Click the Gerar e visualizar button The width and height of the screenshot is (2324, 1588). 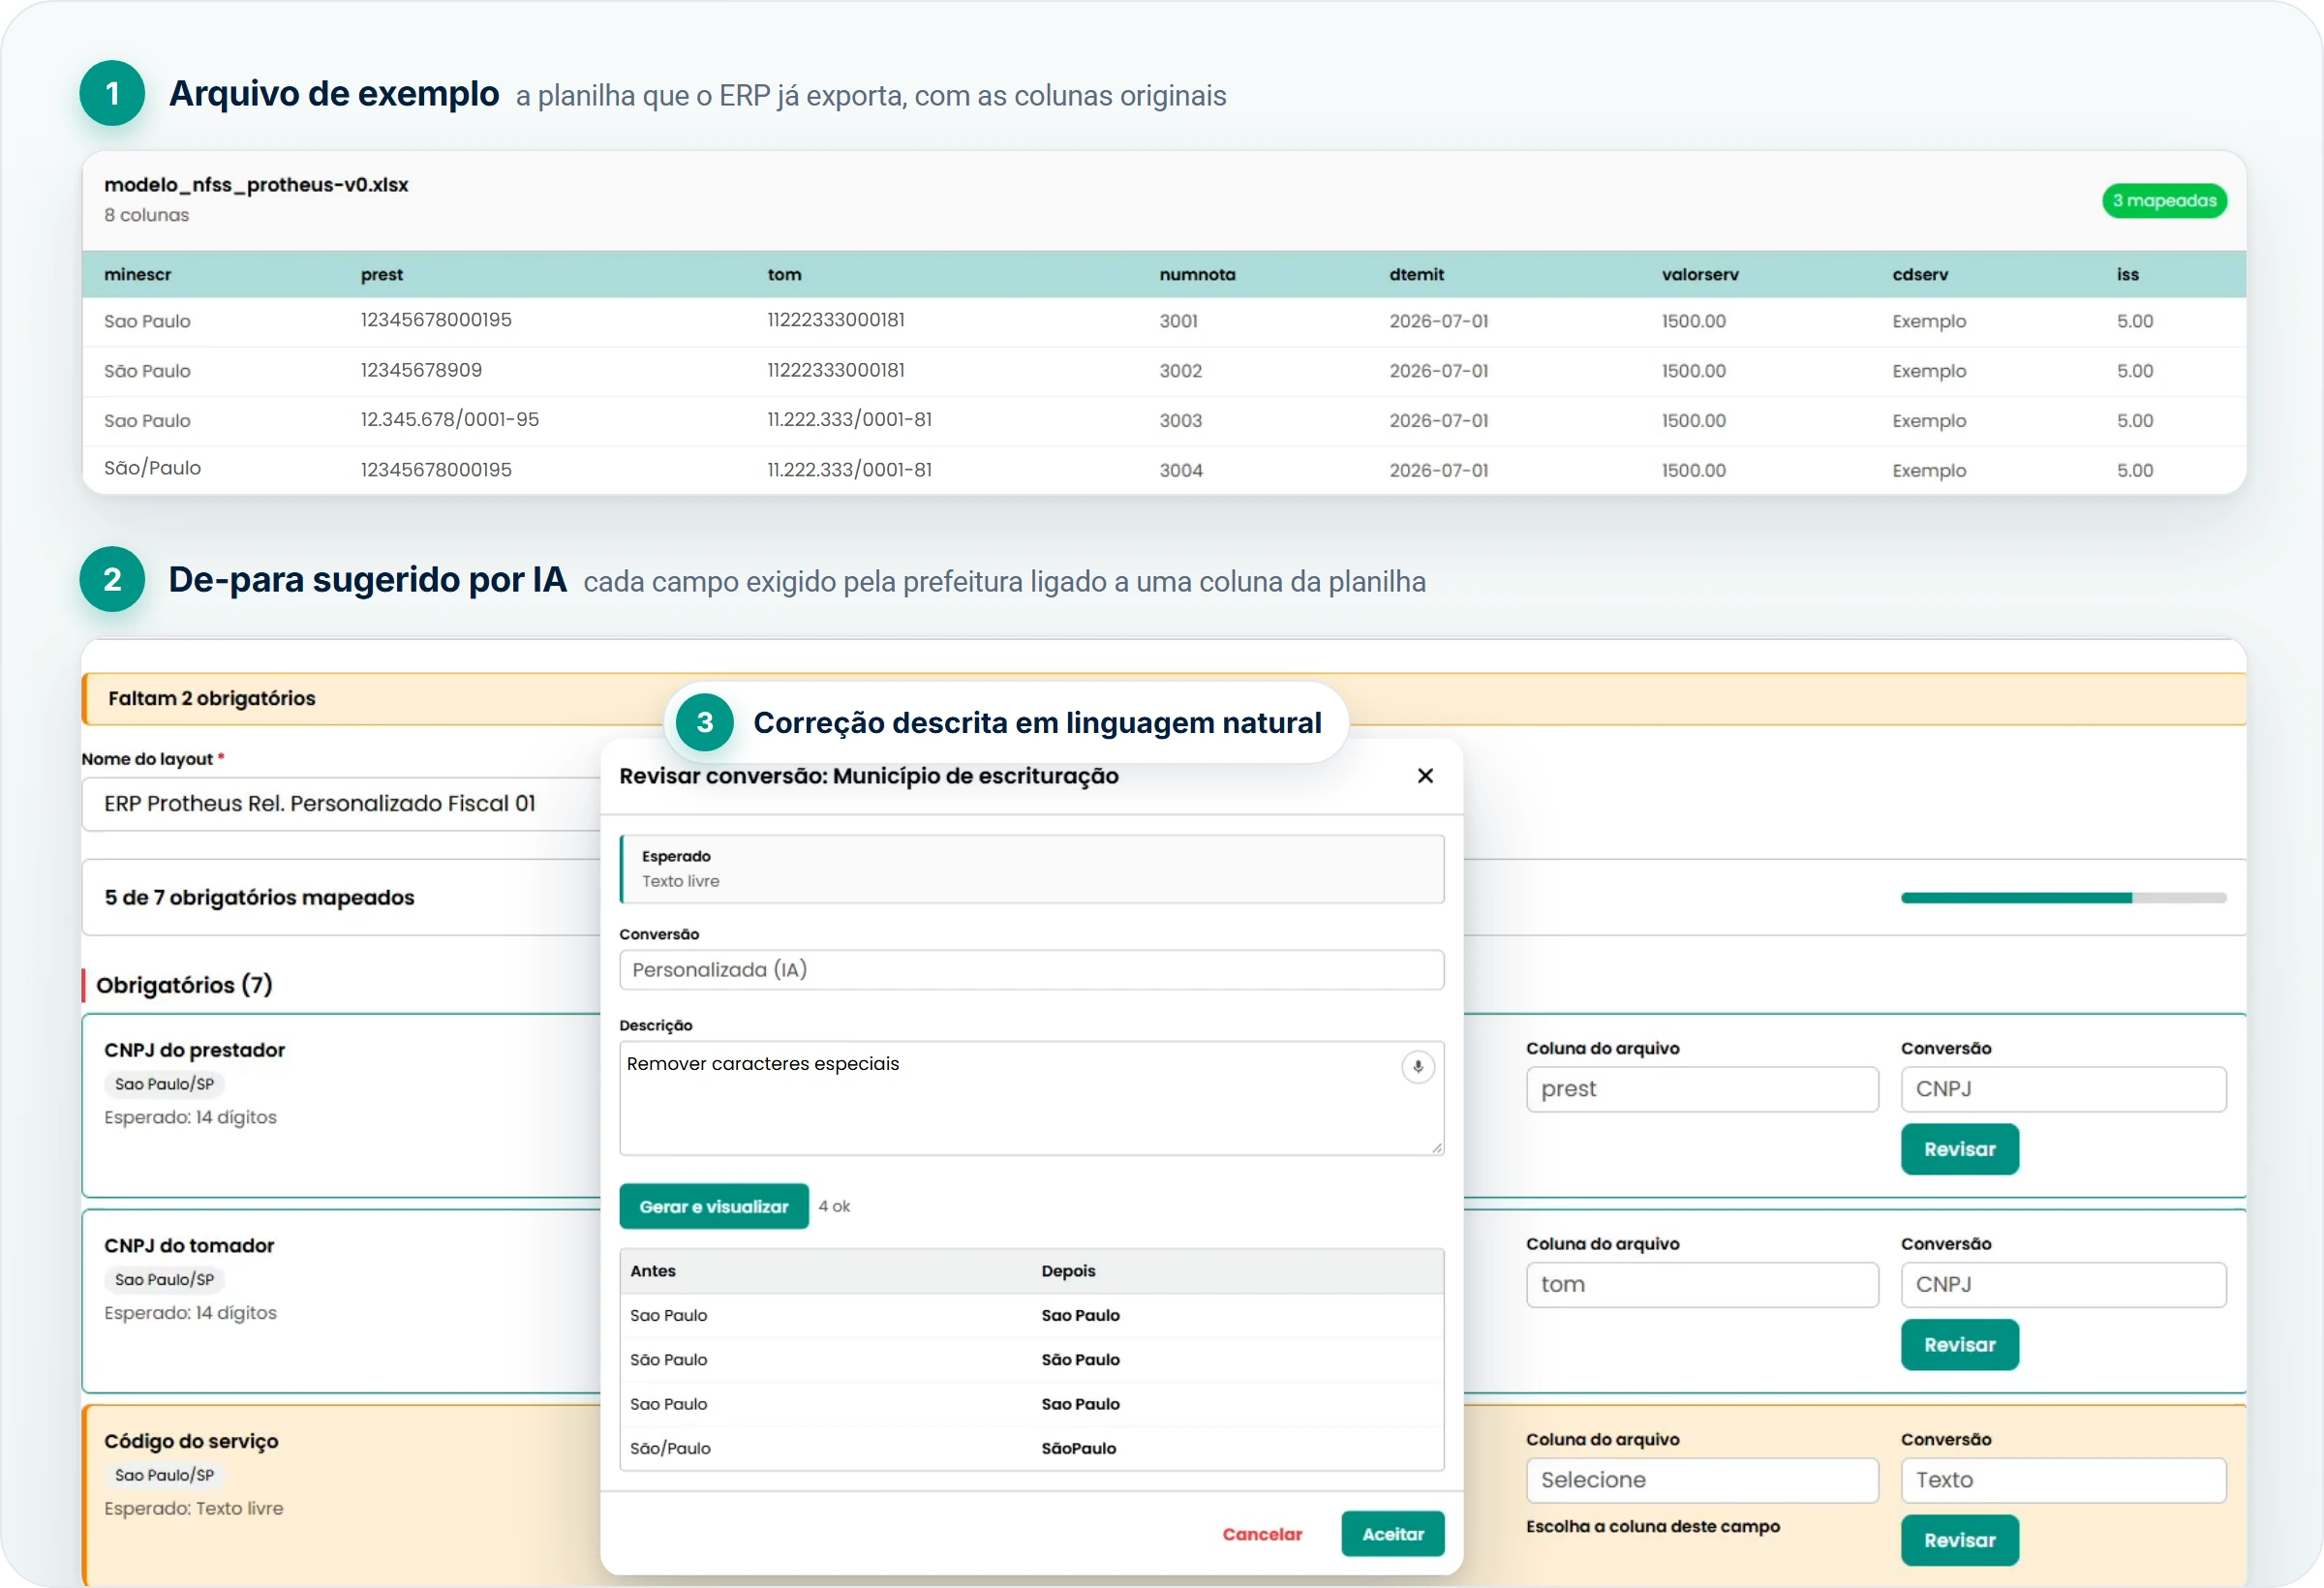click(x=713, y=1206)
